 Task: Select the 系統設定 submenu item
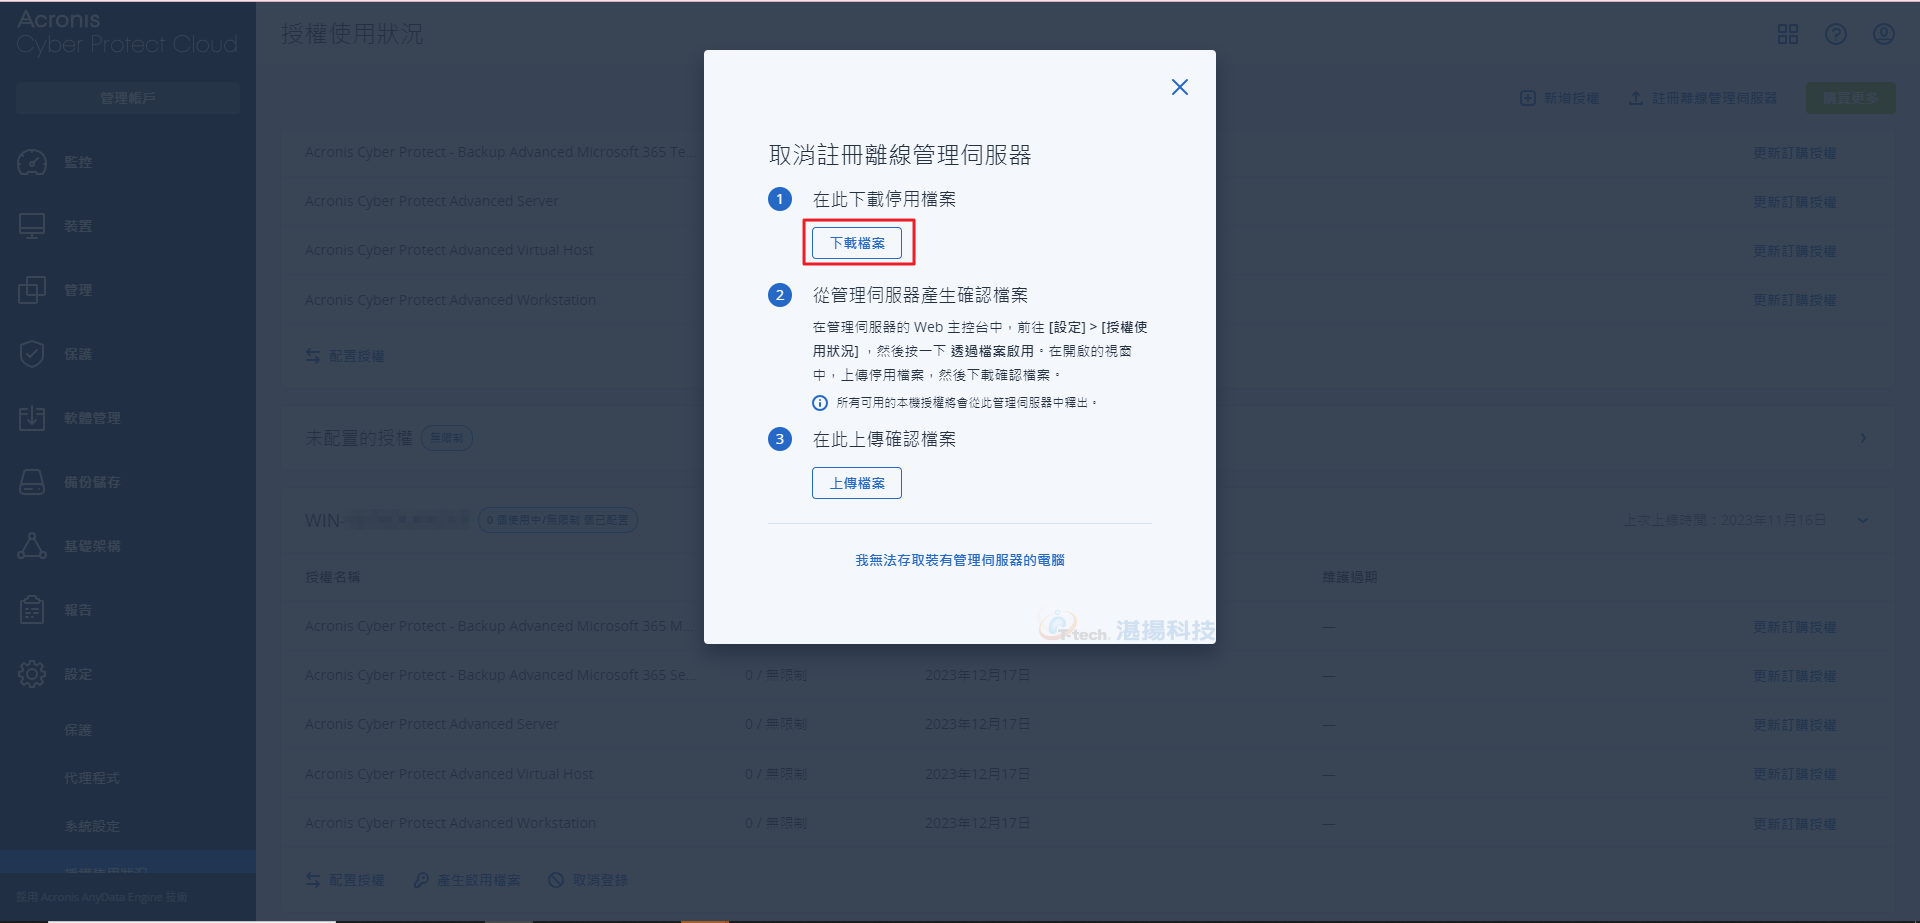pos(92,826)
